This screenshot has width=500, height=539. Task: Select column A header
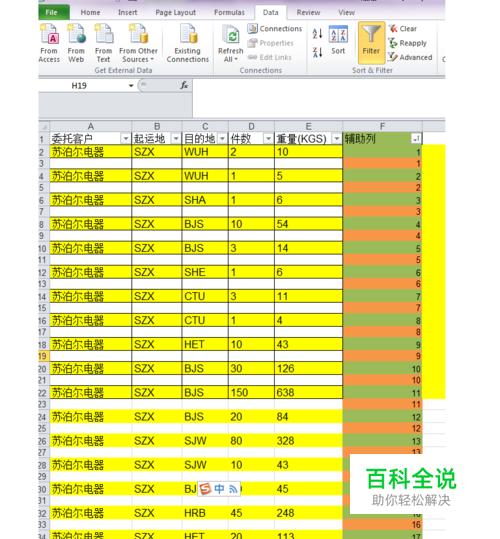[x=91, y=126]
